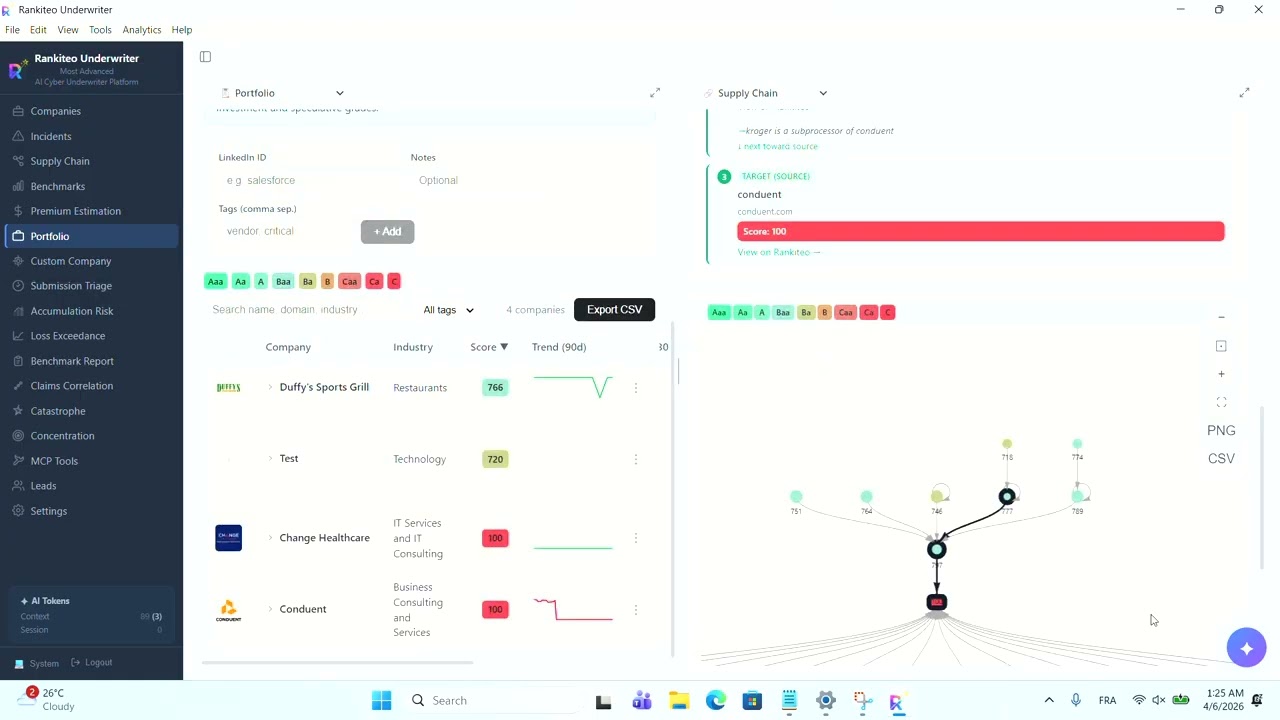Open the AI assistant sparkle button
Image resolution: width=1280 pixels, height=720 pixels.
pos(1247,649)
